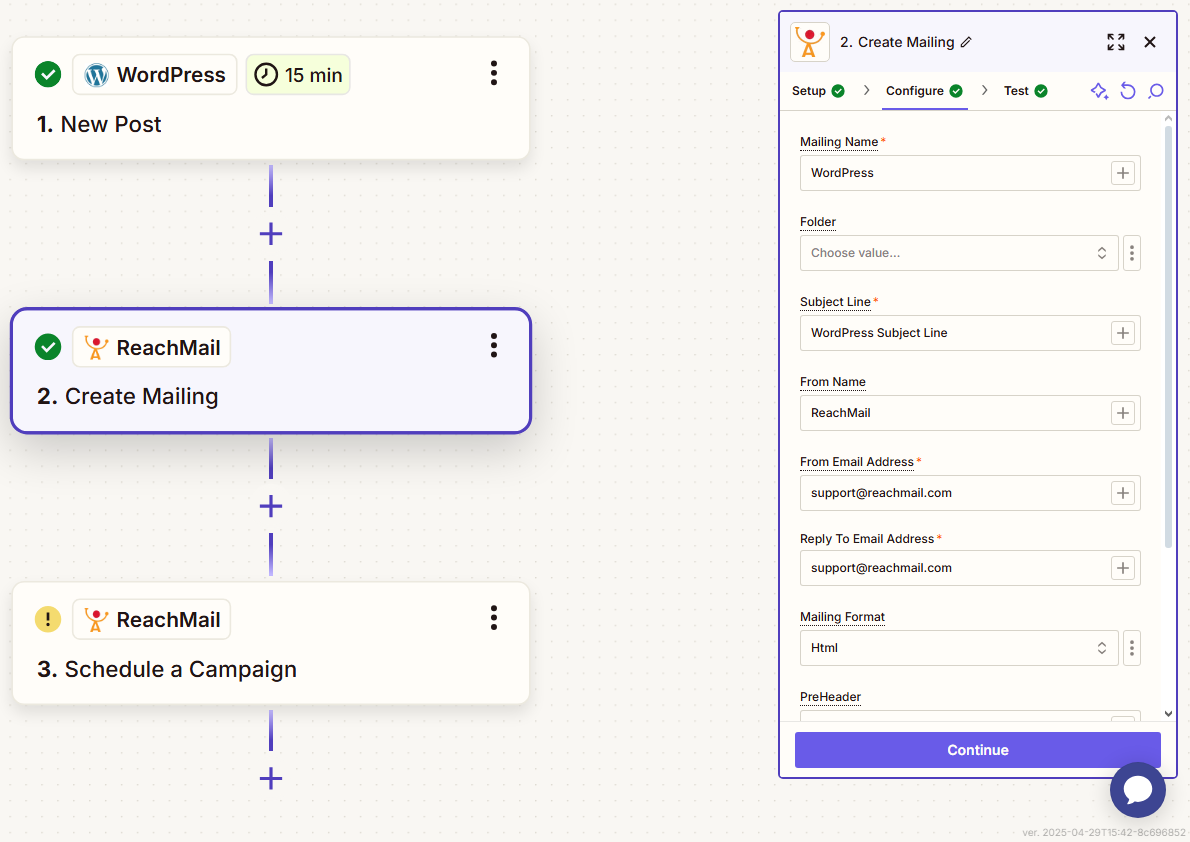The image size is (1190, 842).
Task: Click the panel vertical scrollbar
Action: 1168,336
